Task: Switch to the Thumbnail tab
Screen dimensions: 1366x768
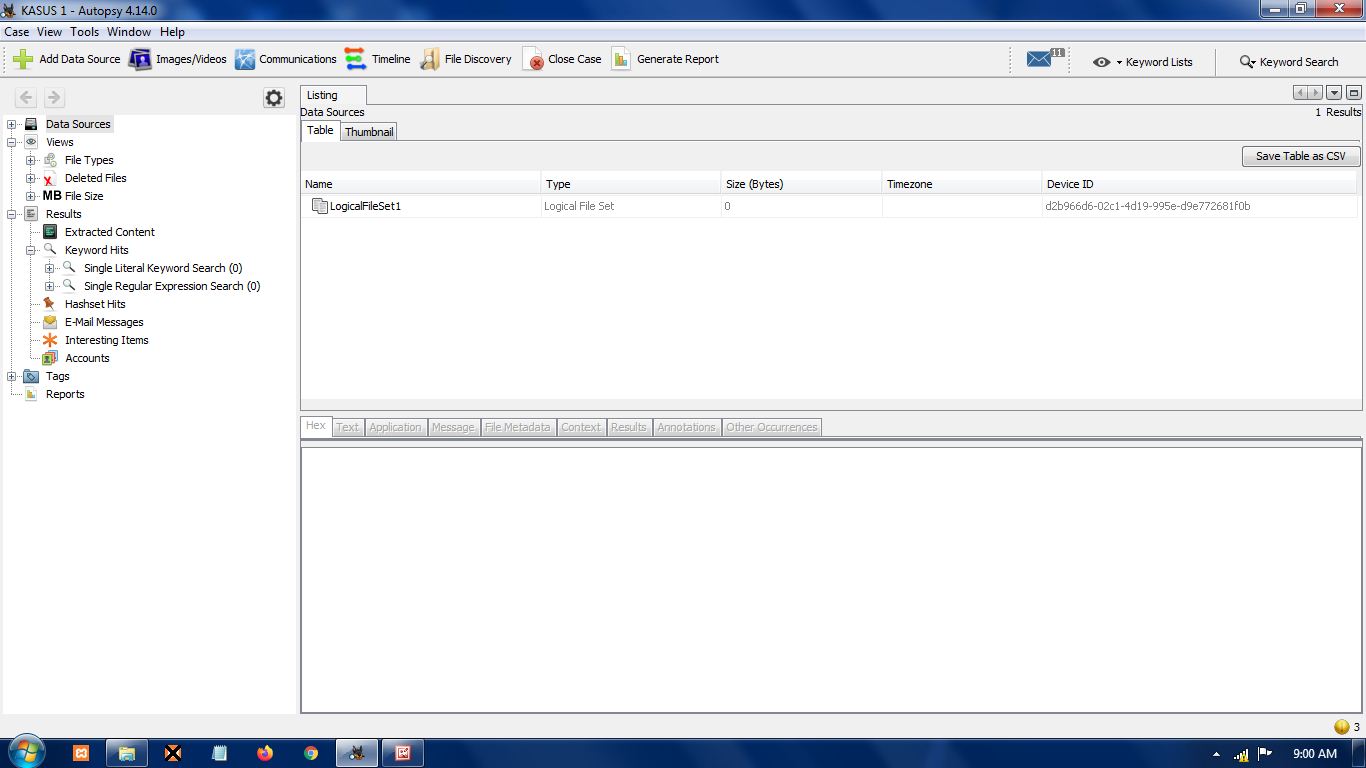Action: tap(369, 132)
